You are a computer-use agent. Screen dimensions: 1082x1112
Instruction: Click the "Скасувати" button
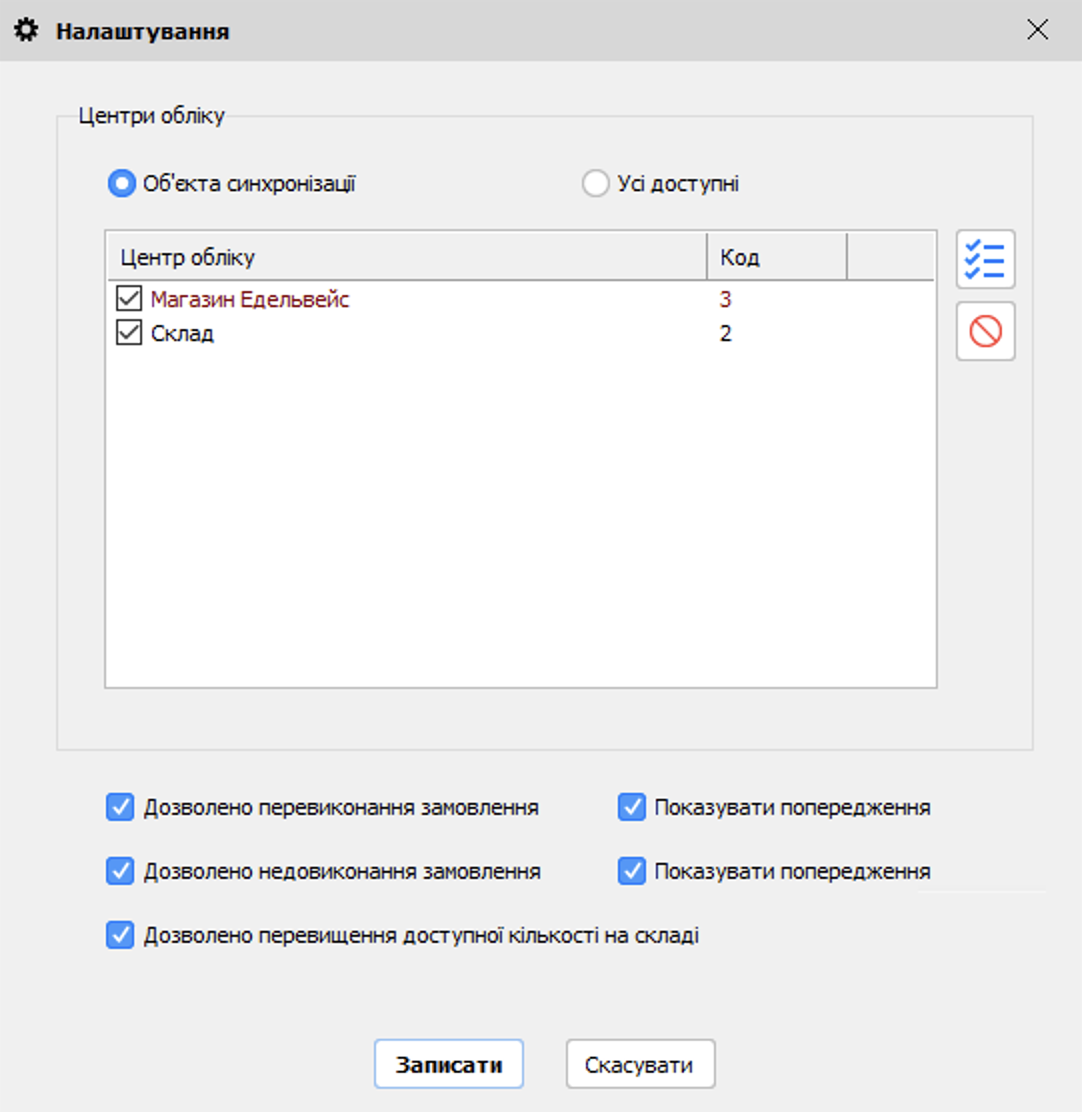point(640,1065)
